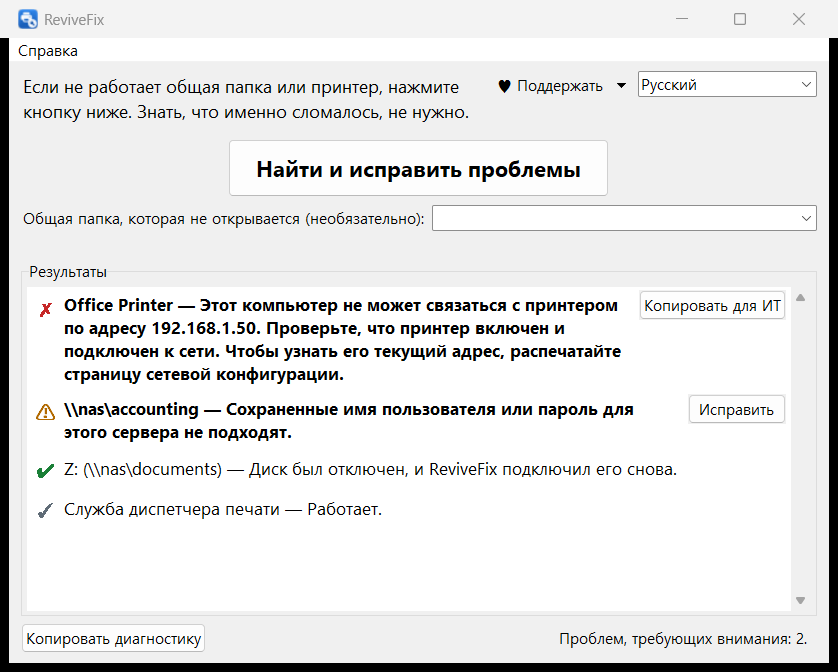This screenshot has width=838, height=672.
Task: Click the warning triangle icon for \\nas\accounting
Action: point(45,412)
